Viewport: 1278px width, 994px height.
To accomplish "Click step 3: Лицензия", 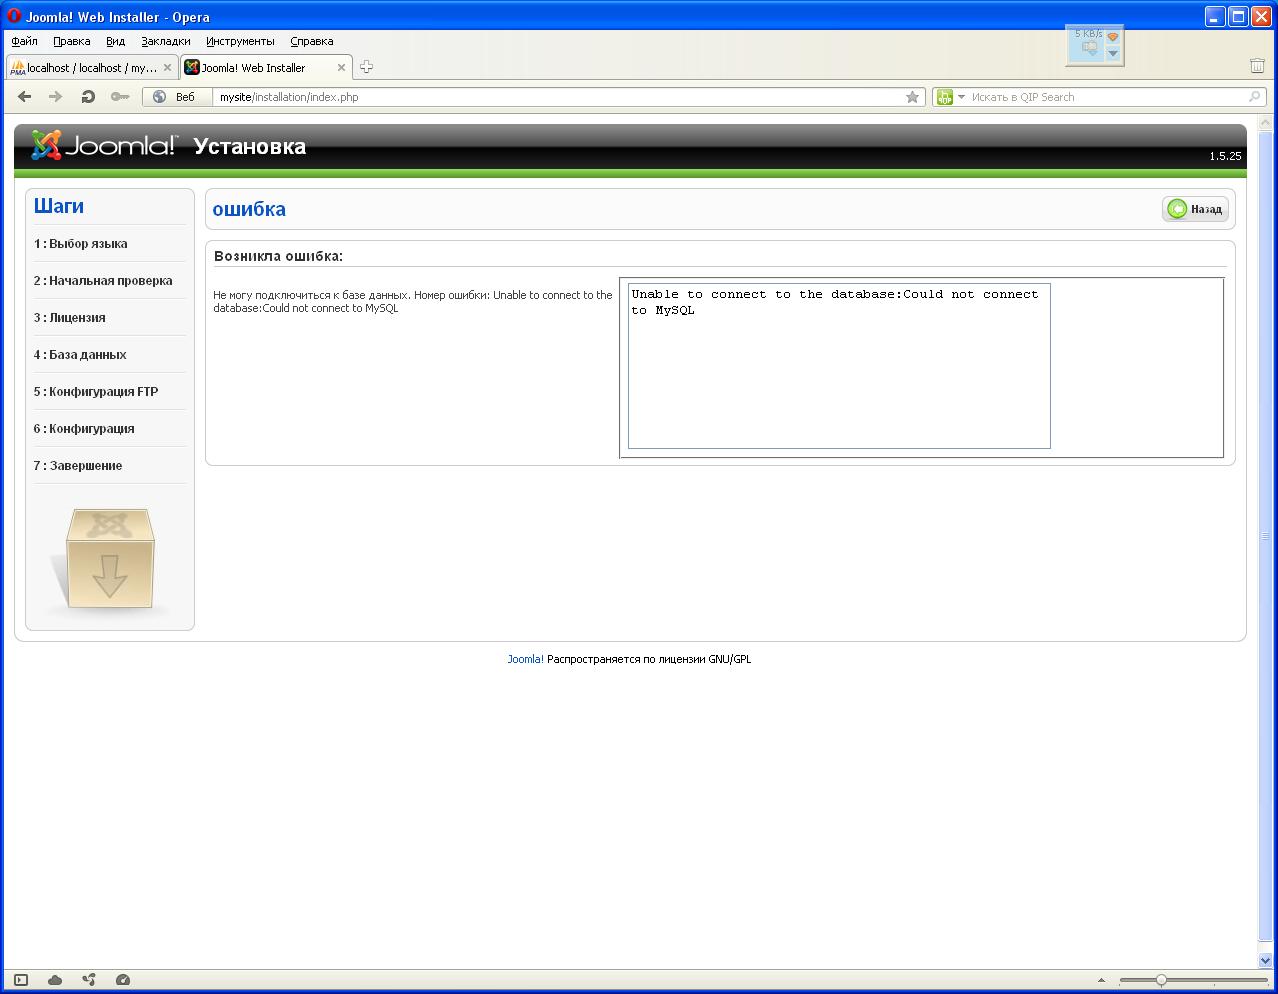I will pyautogui.click(x=69, y=318).
